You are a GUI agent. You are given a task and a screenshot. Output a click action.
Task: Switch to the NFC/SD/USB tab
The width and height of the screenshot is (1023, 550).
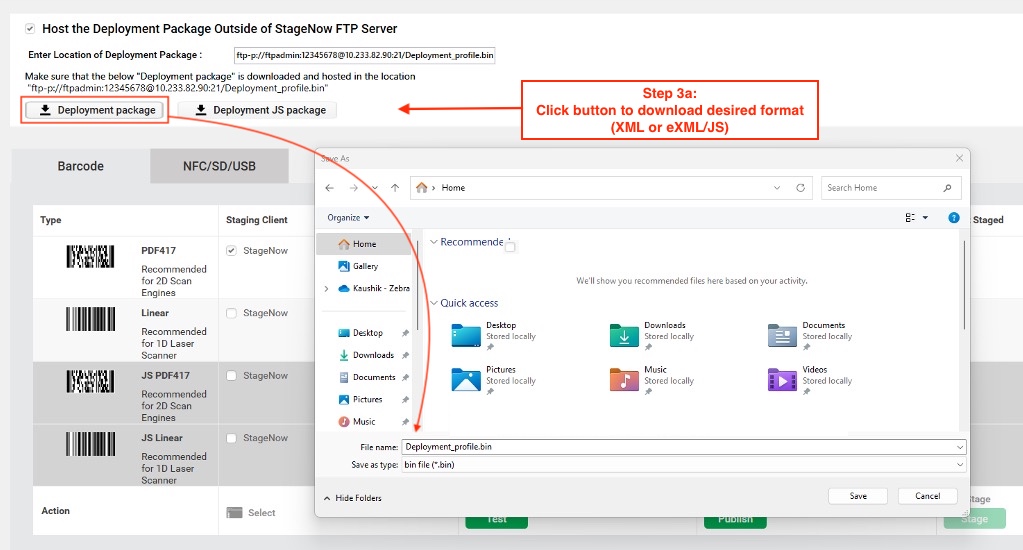coord(219,166)
